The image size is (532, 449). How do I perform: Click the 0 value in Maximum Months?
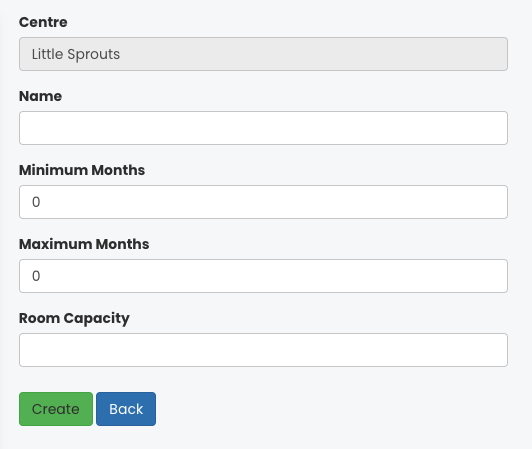pos(36,276)
